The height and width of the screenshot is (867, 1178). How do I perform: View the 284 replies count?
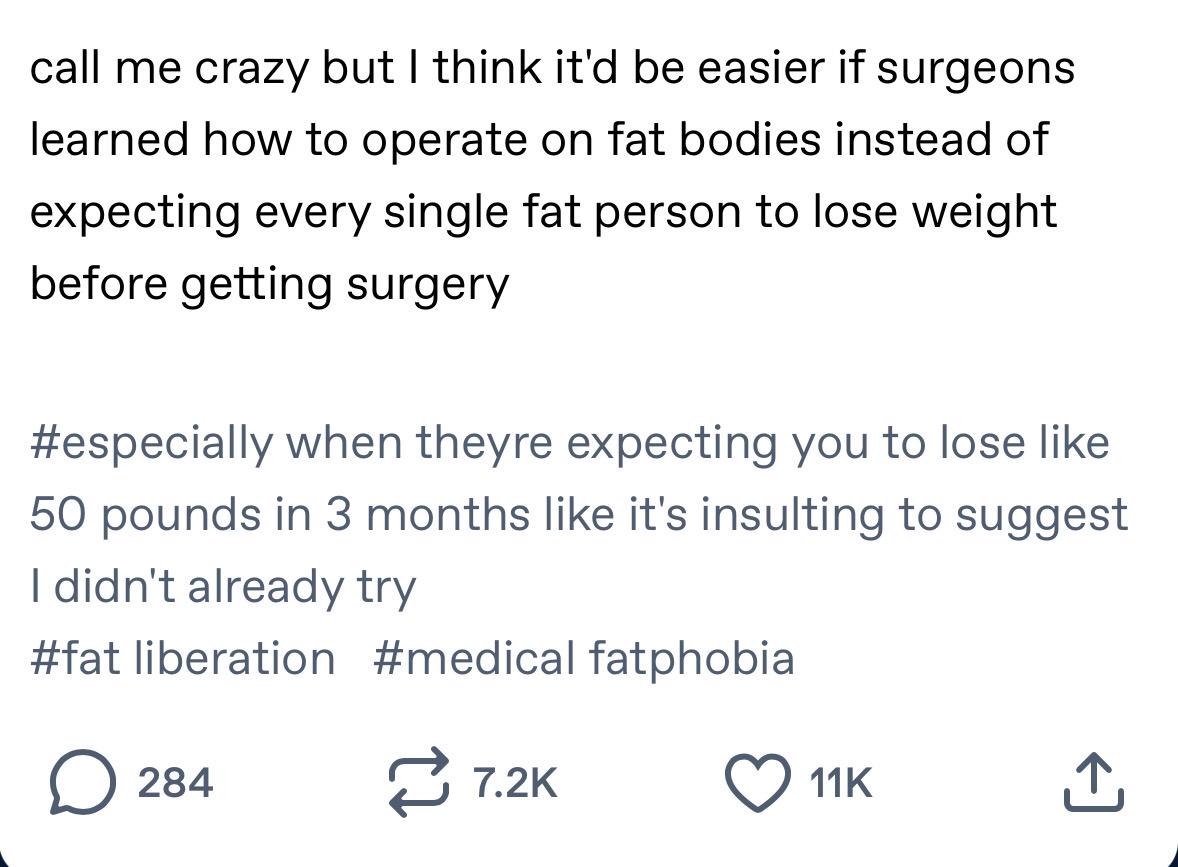175,783
